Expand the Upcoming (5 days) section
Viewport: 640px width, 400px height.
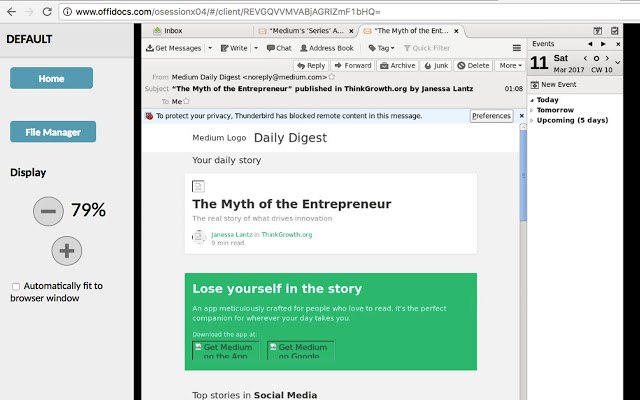[x=532, y=120]
